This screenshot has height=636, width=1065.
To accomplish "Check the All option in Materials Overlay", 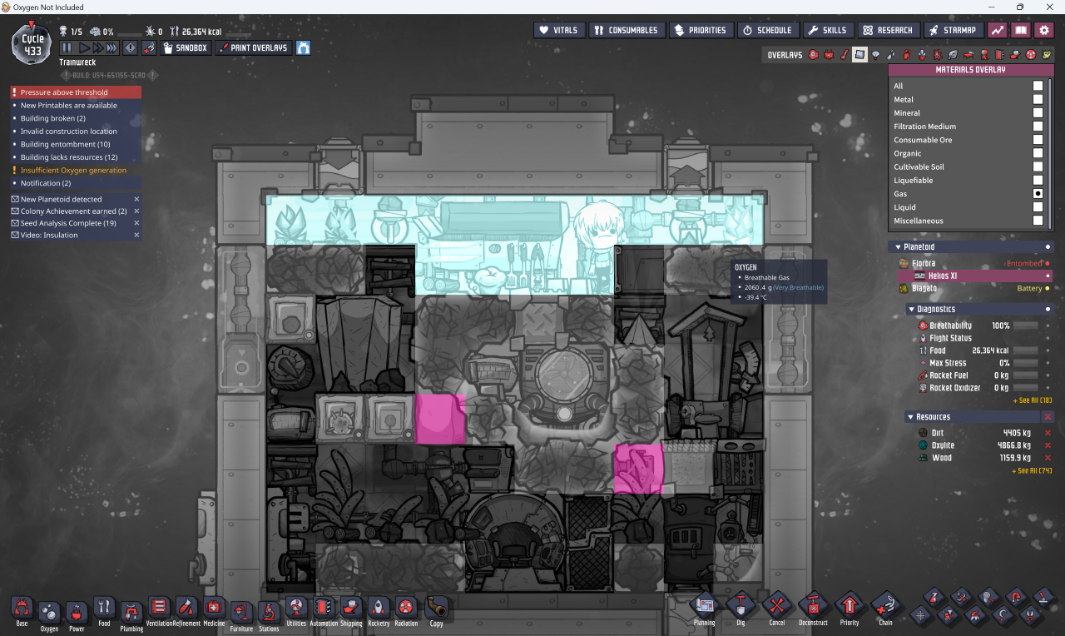I will (x=1037, y=86).
